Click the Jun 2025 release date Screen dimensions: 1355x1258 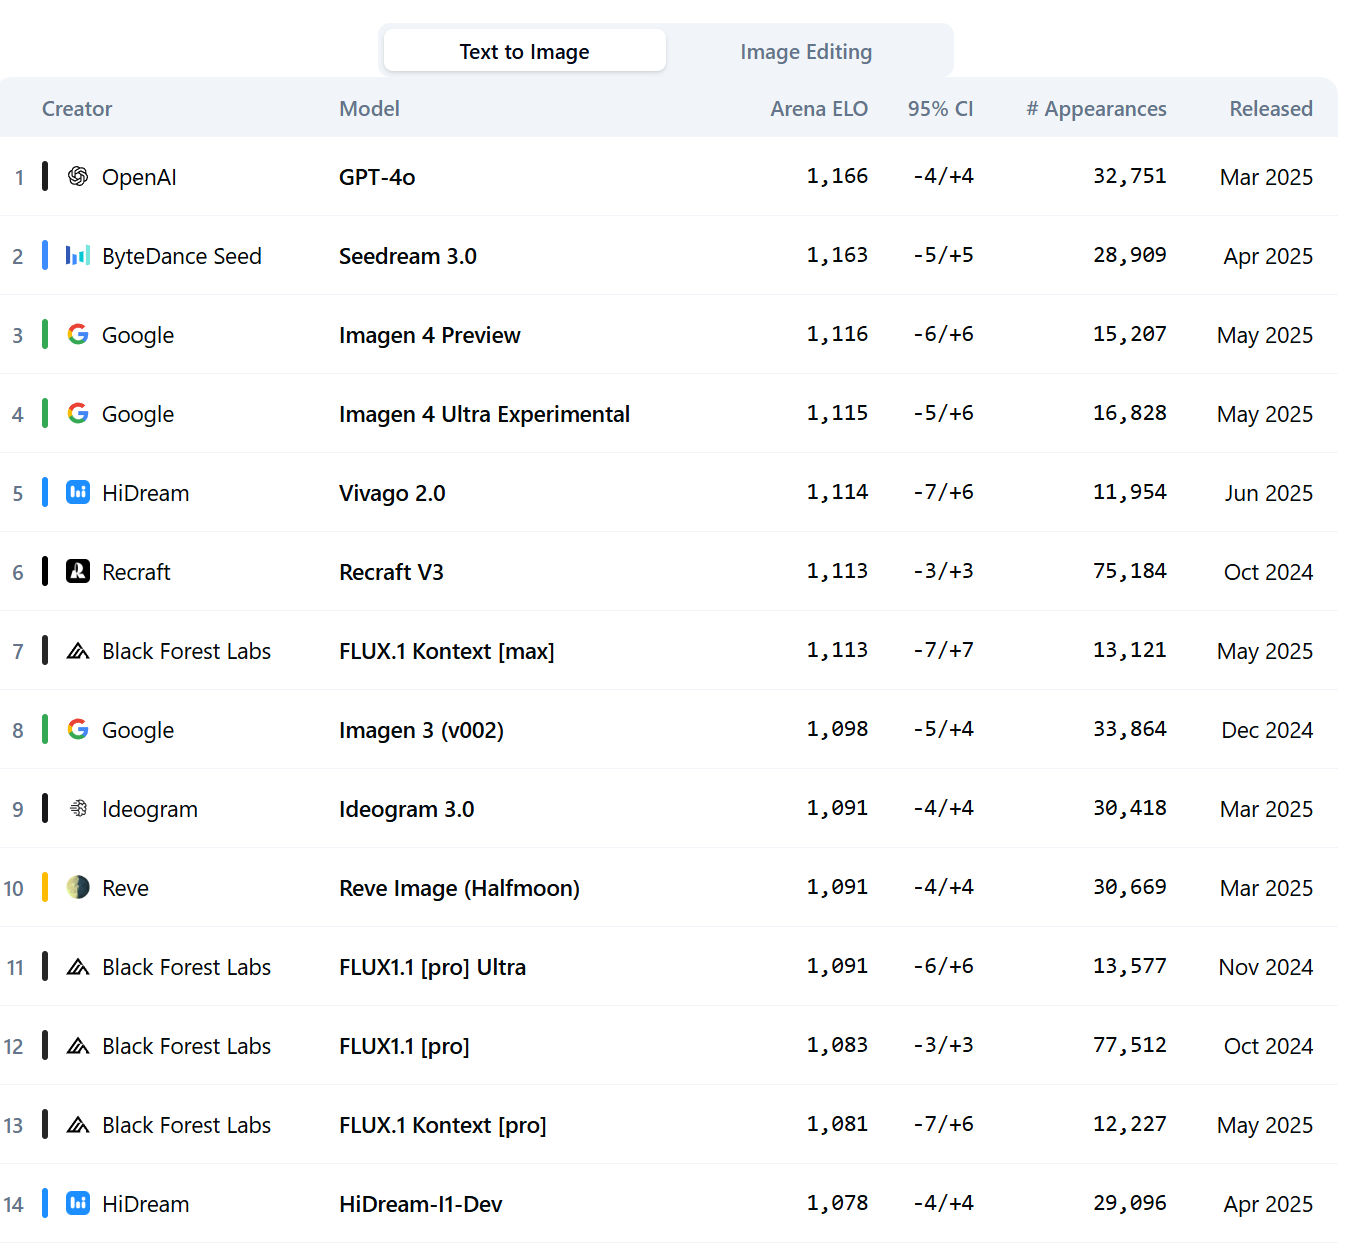[x=1268, y=493]
